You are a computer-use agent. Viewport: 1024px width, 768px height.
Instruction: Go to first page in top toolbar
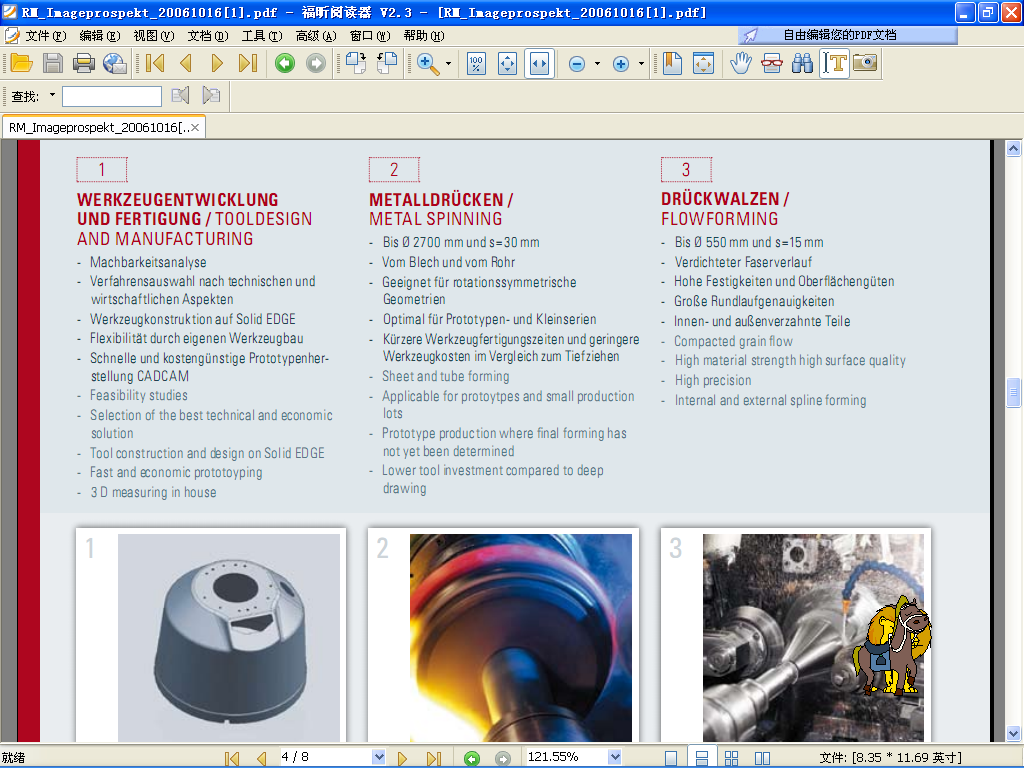(155, 63)
